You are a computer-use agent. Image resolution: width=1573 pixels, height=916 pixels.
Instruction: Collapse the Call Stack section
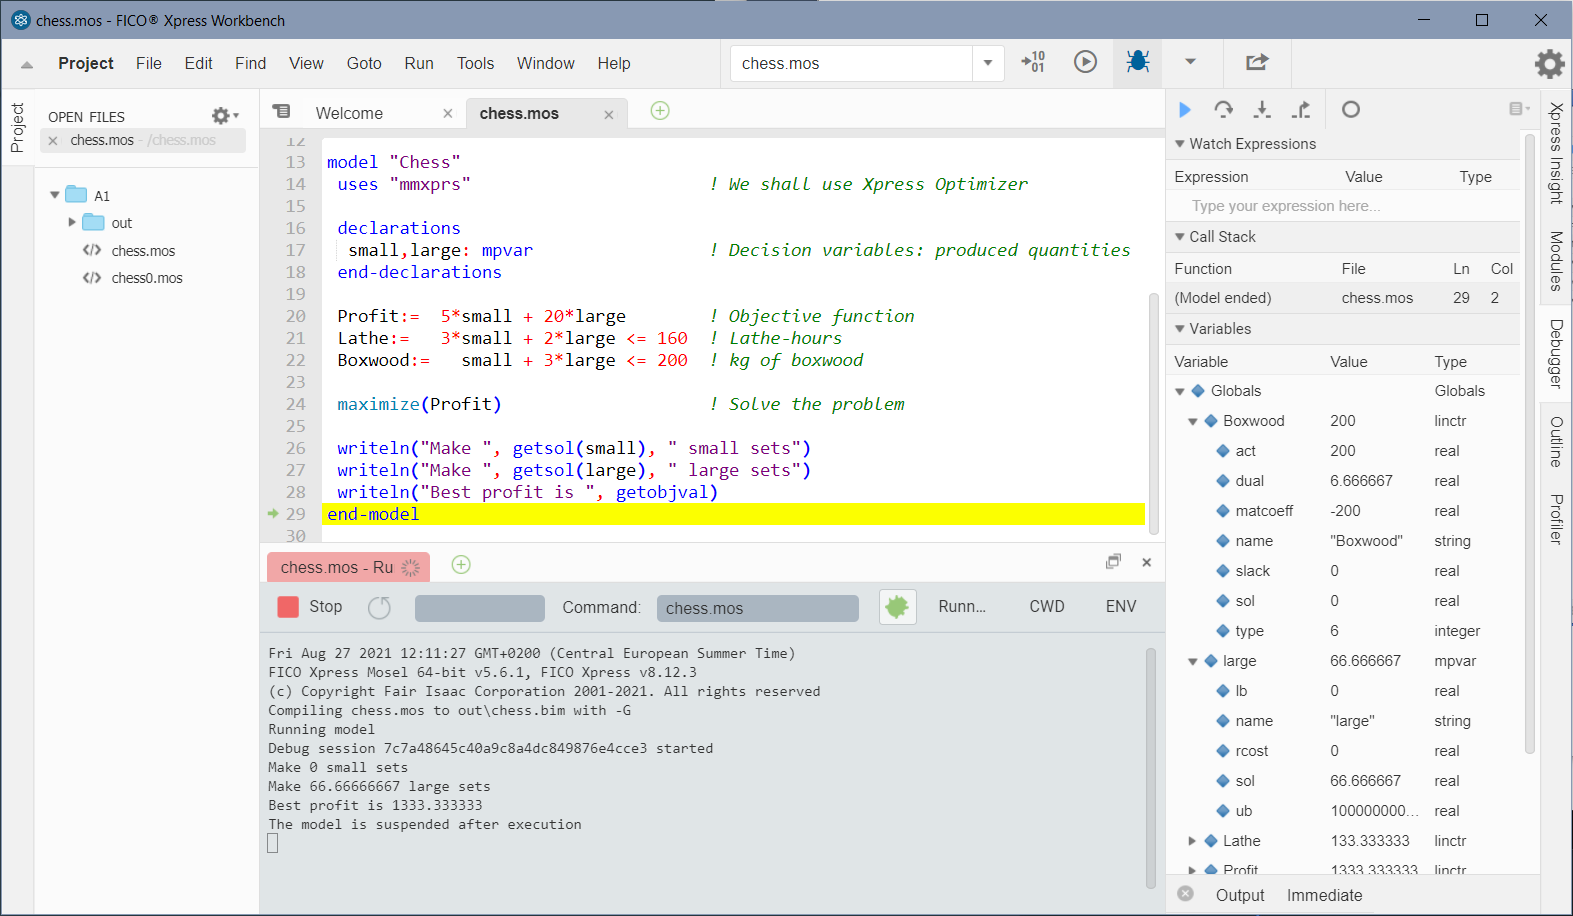click(1180, 237)
